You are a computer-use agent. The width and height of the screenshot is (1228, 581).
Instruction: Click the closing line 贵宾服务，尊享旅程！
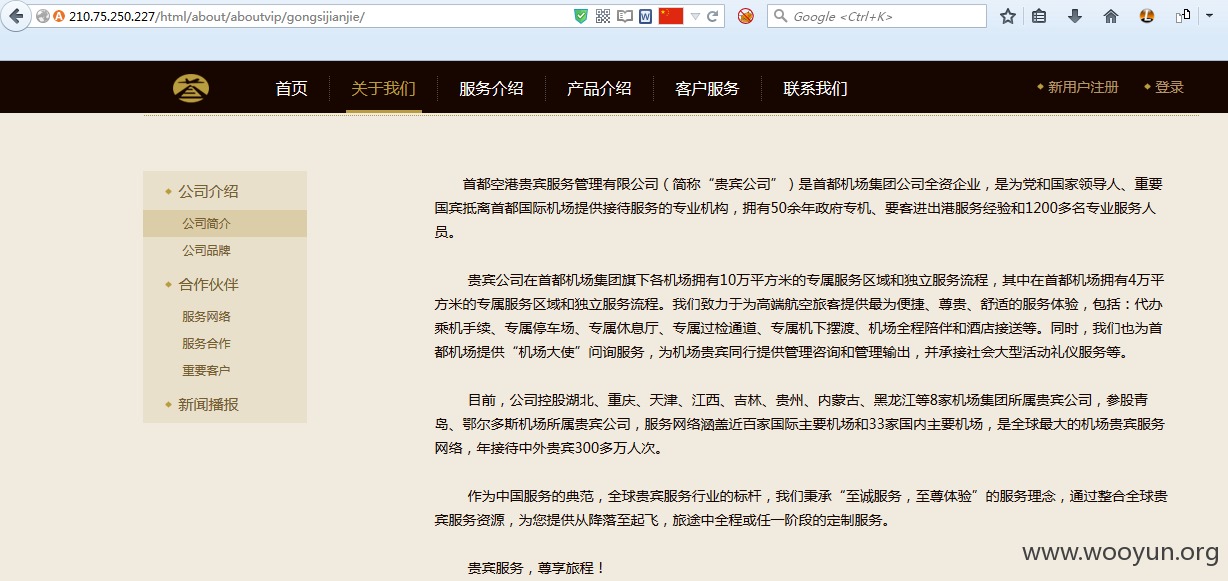click(537, 568)
